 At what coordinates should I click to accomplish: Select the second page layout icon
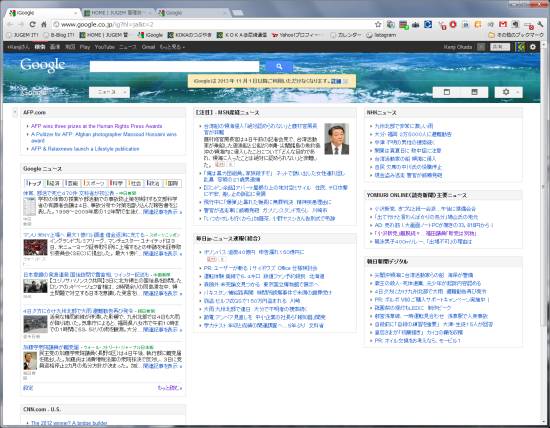[x=474, y=92]
